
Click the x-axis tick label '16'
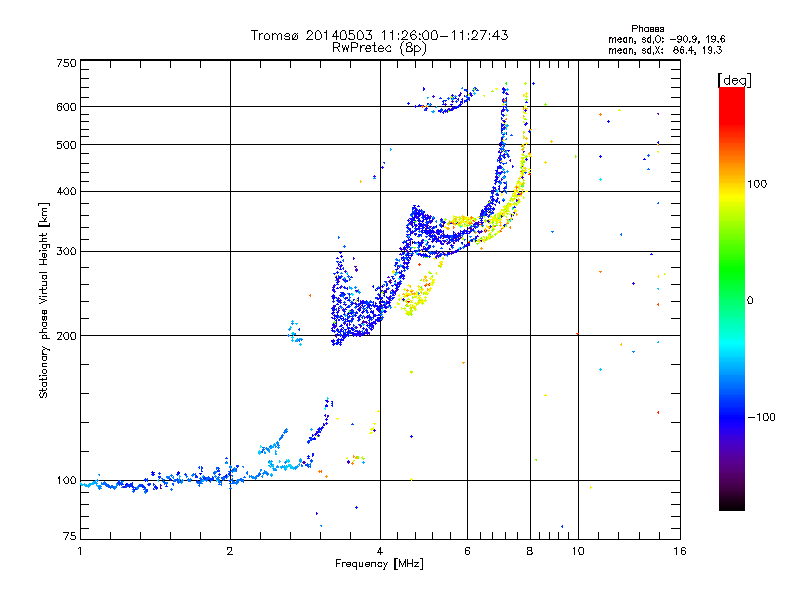click(x=680, y=551)
